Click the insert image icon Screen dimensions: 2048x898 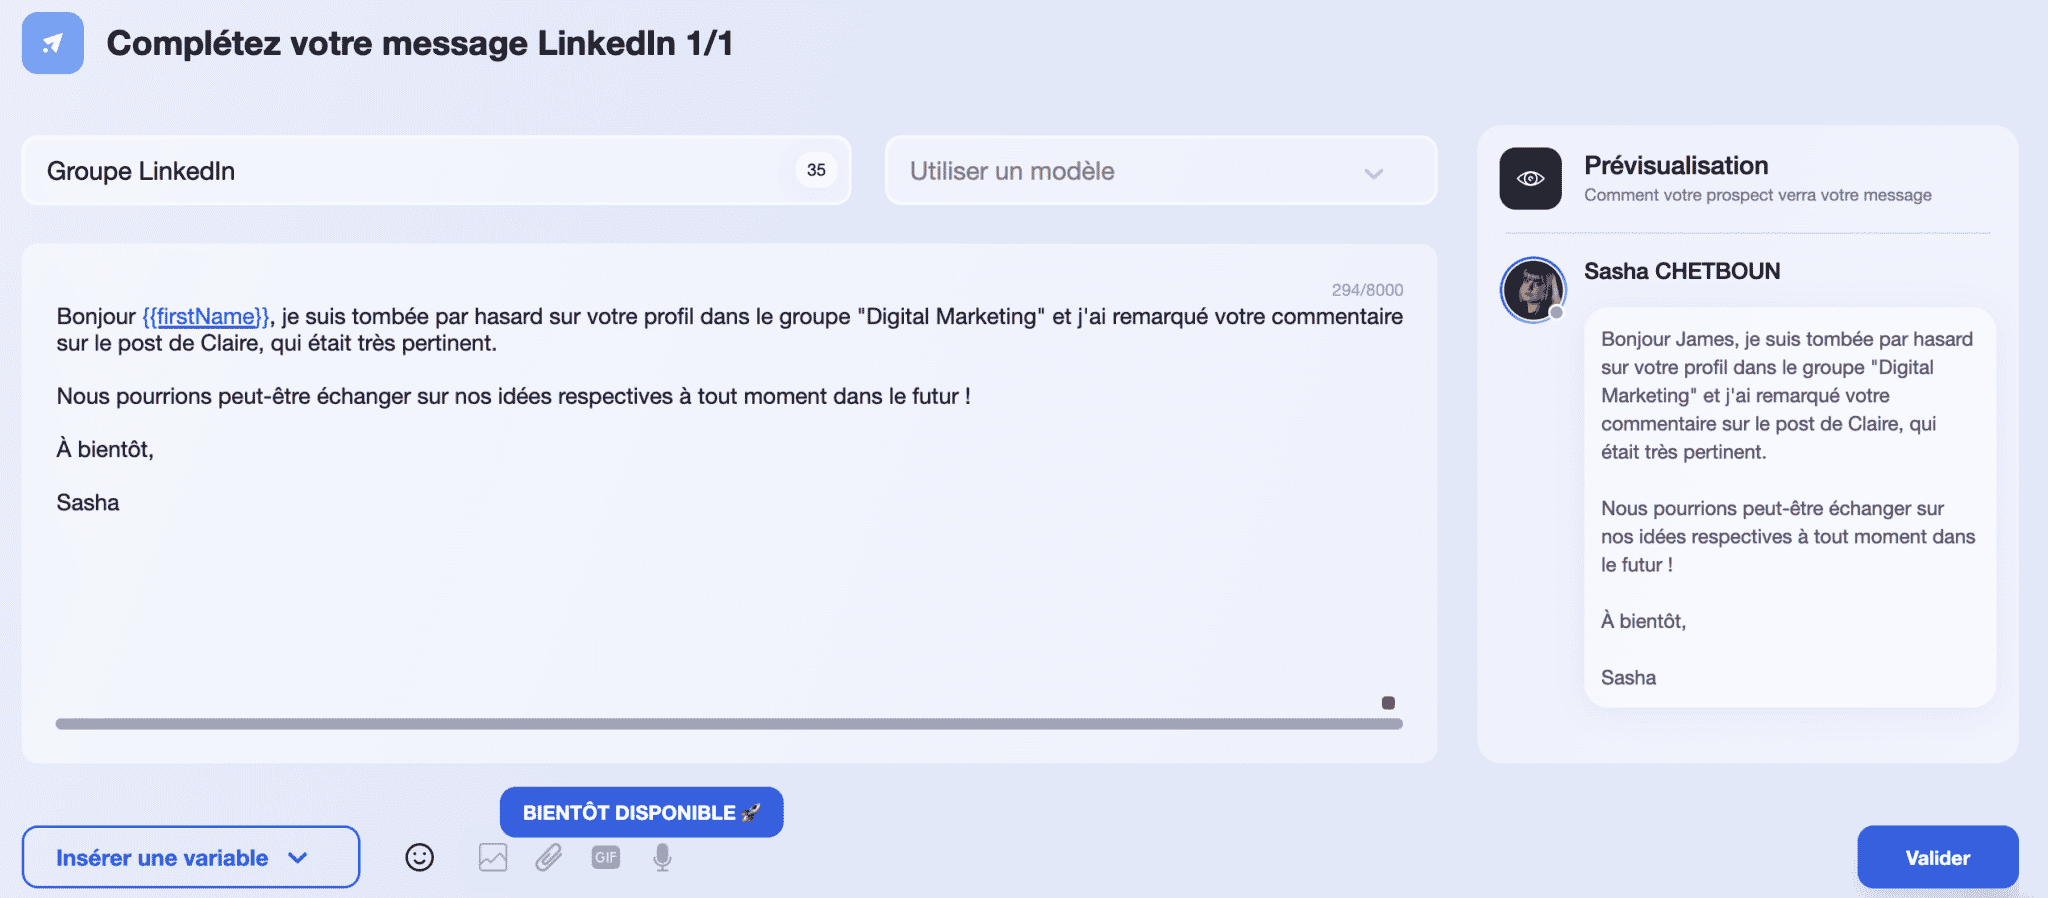point(493,857)
